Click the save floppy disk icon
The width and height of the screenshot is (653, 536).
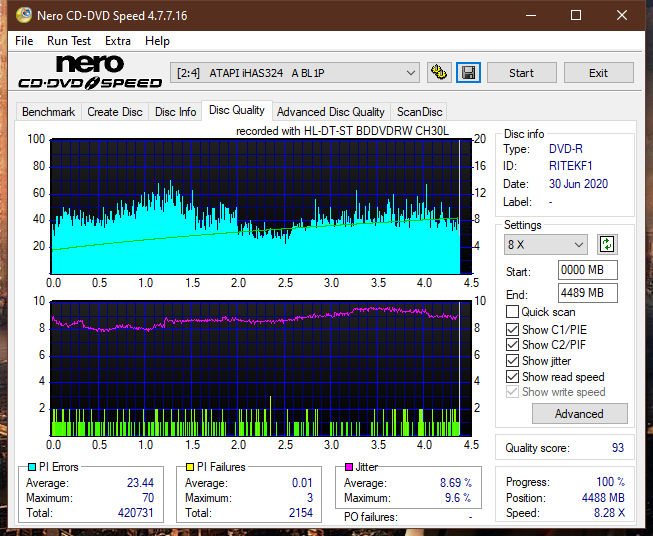468,73
